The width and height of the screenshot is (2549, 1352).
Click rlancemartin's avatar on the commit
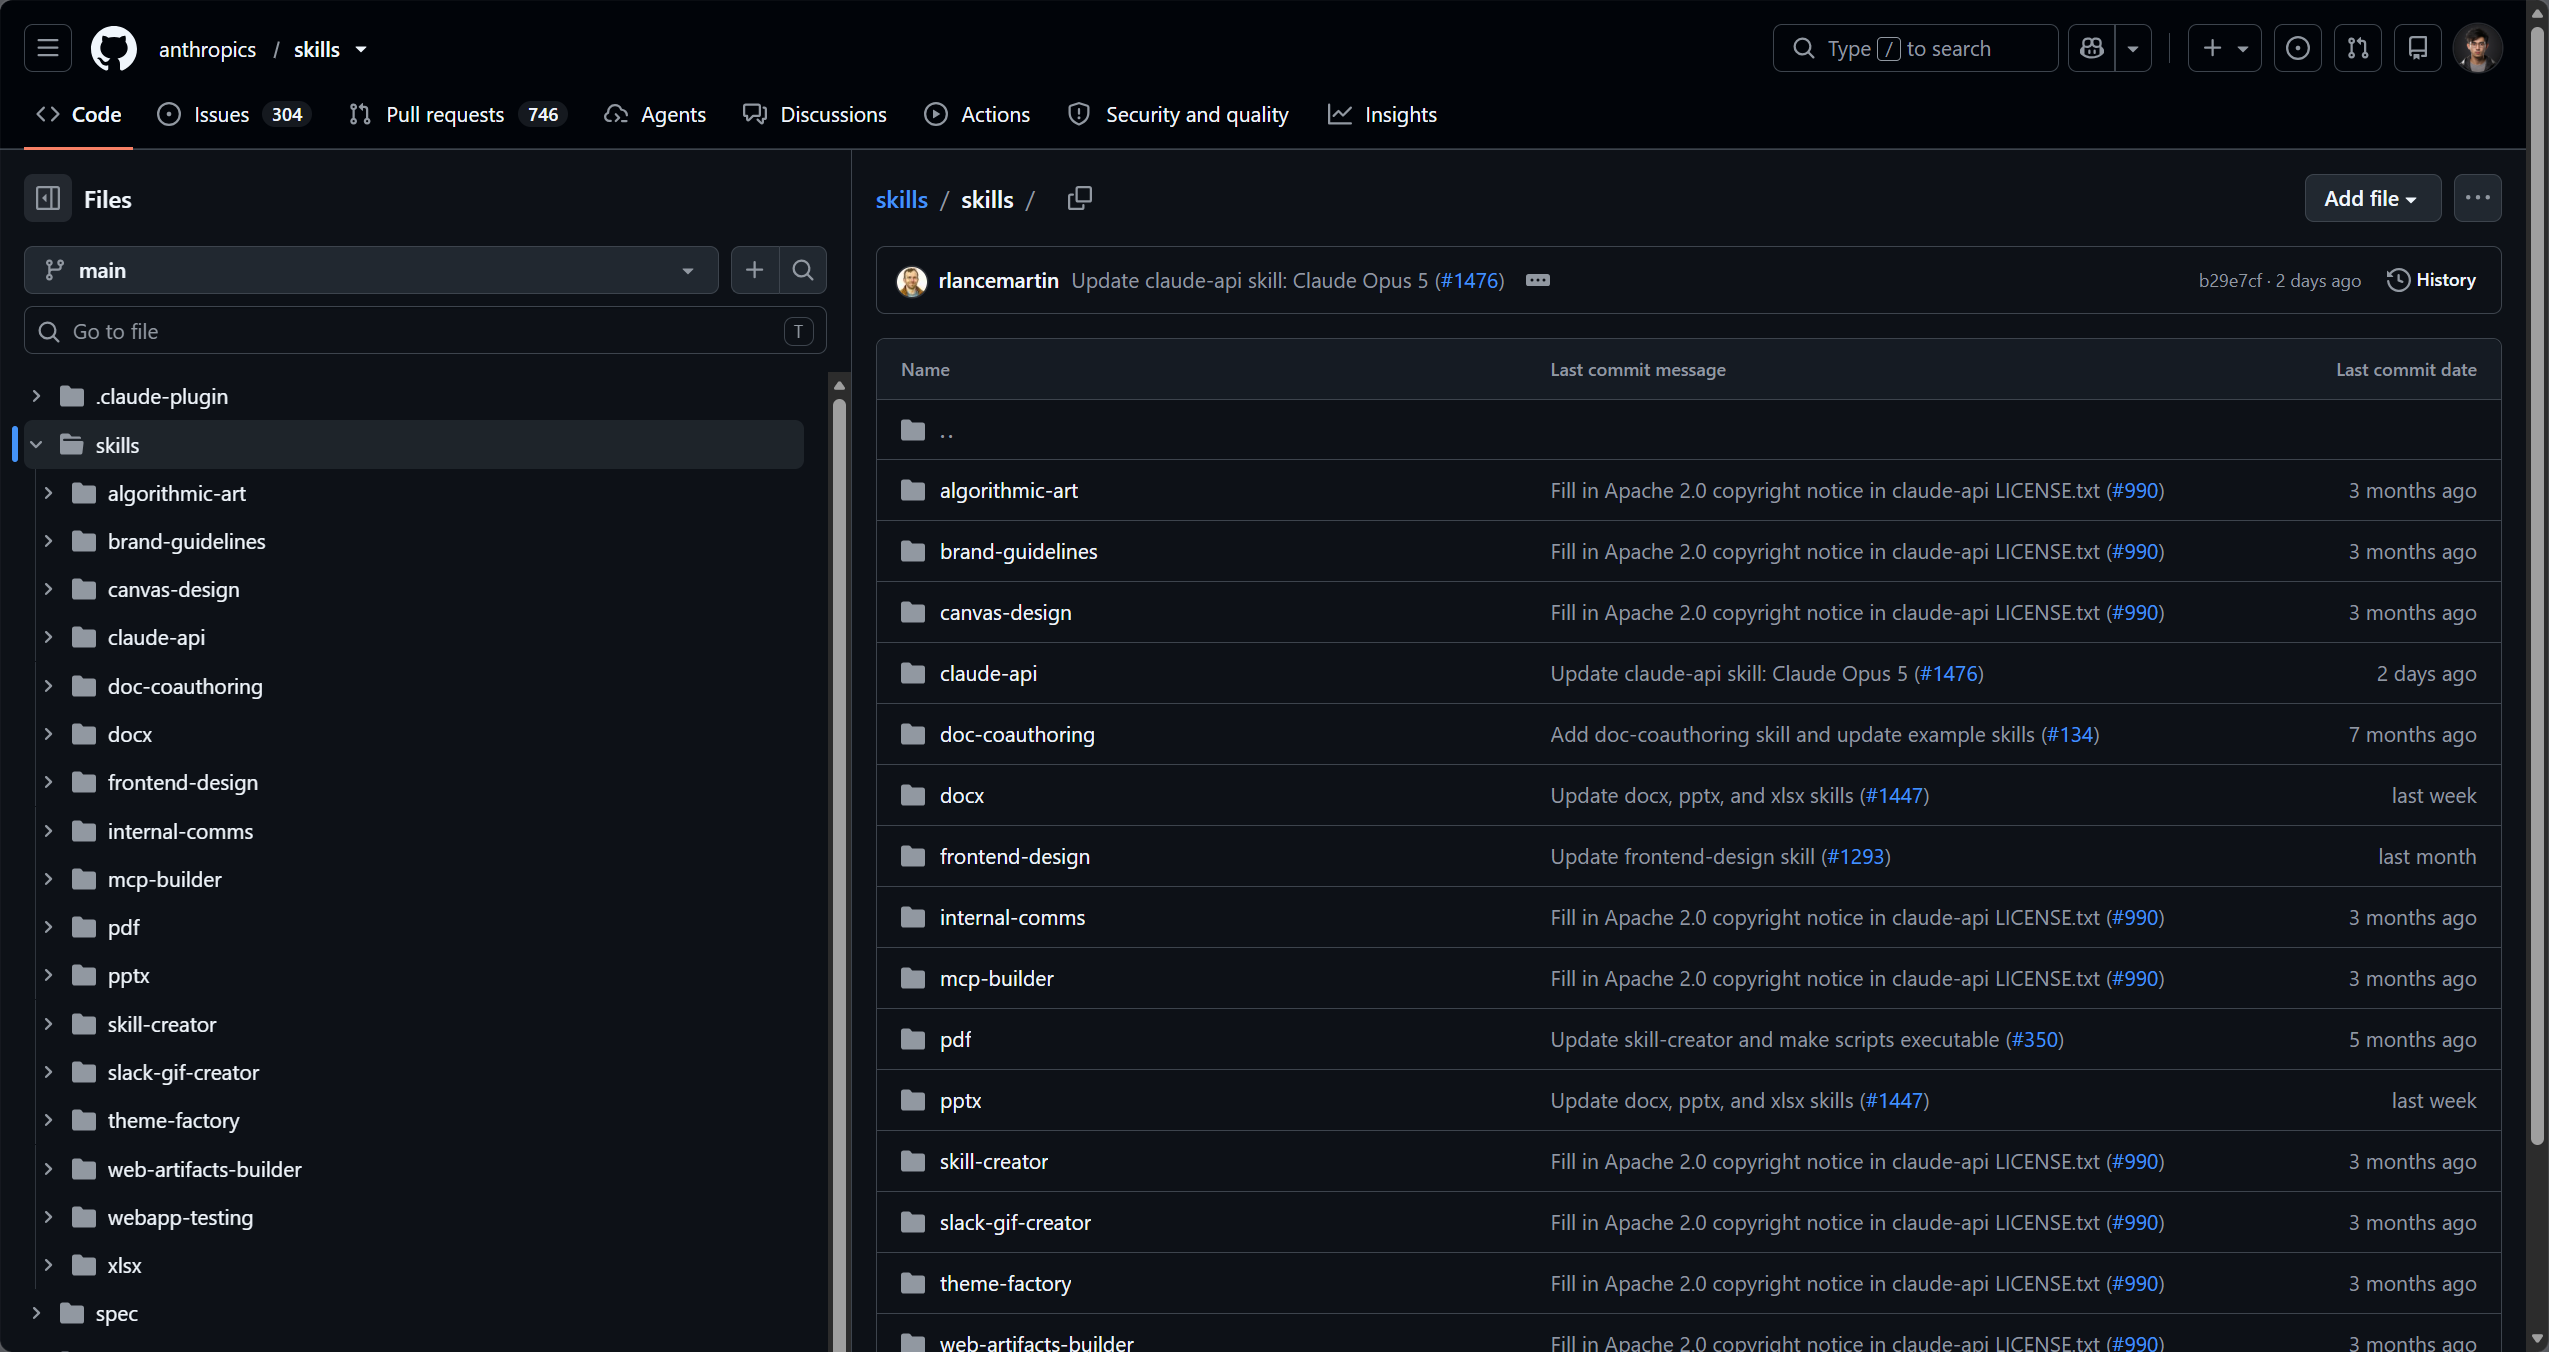[x=912, y=281]
